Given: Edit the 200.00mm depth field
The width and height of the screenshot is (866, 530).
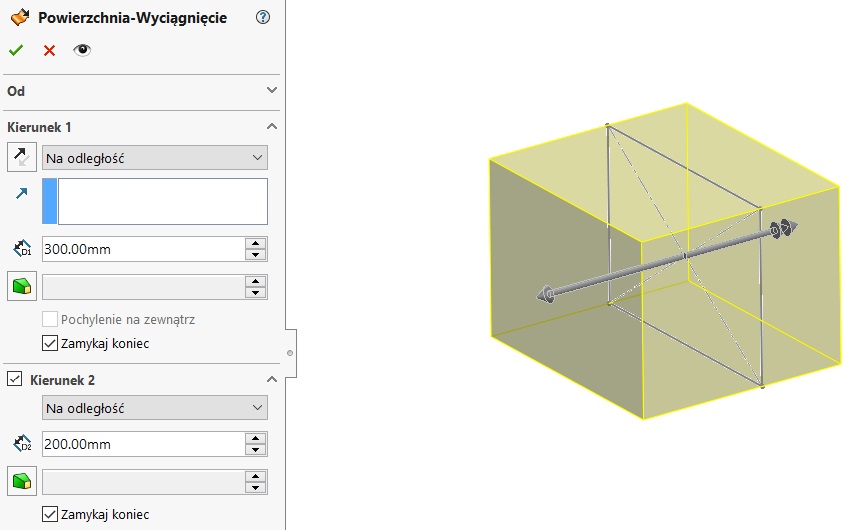Looking at the screenshot, I should click(x=144, y=444).
